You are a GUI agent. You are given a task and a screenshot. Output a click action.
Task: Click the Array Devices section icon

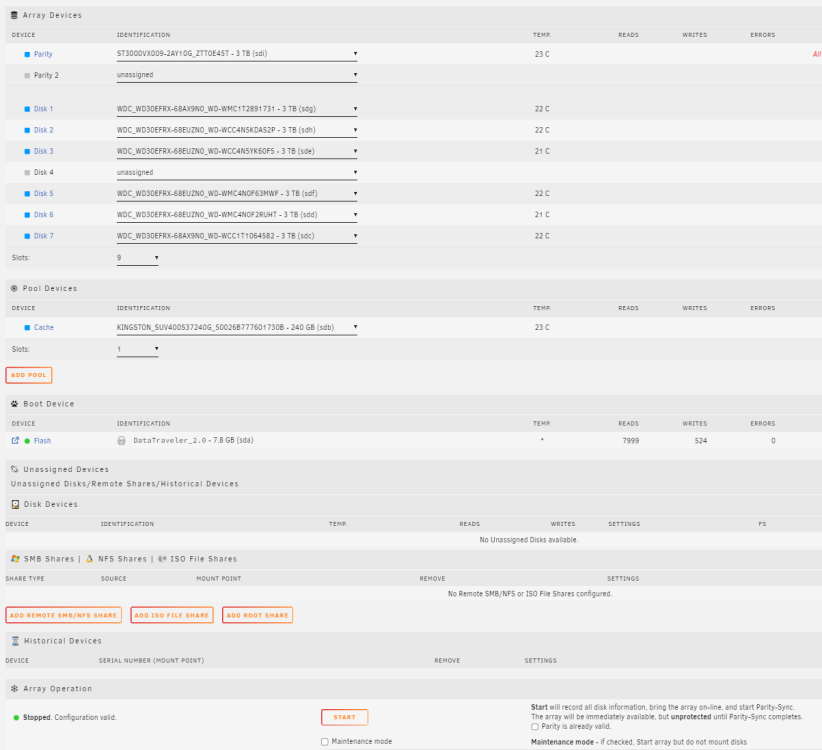tap(14, 15)
